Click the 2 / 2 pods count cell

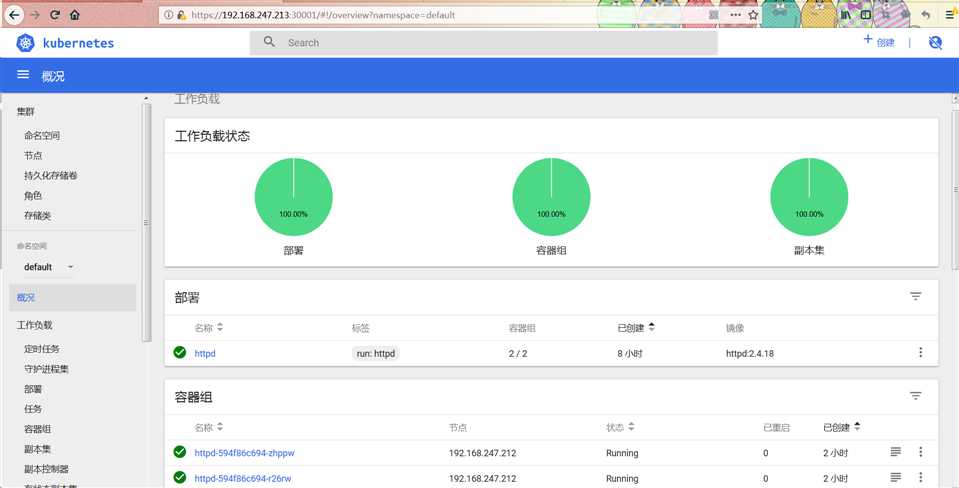tap(517, 353)
